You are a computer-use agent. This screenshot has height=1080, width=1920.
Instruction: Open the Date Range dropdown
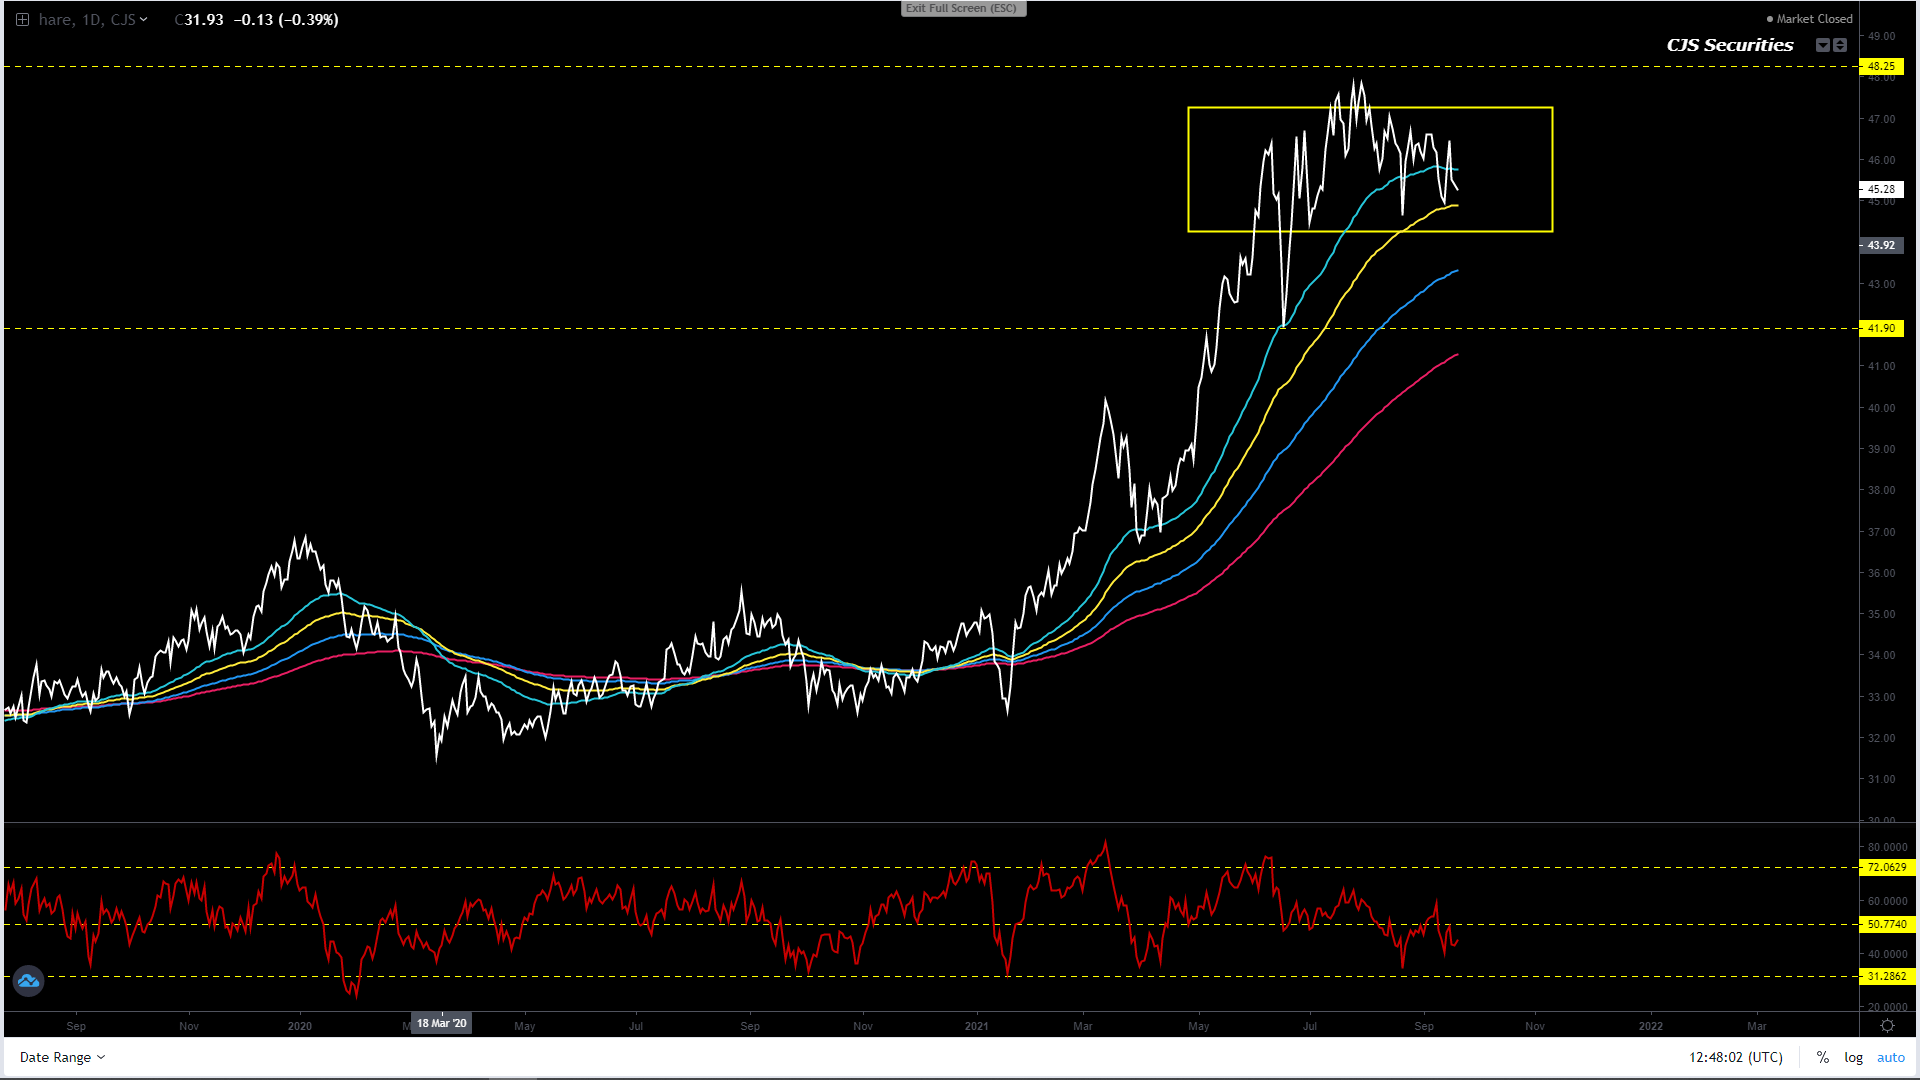[x=62, y=1057]
